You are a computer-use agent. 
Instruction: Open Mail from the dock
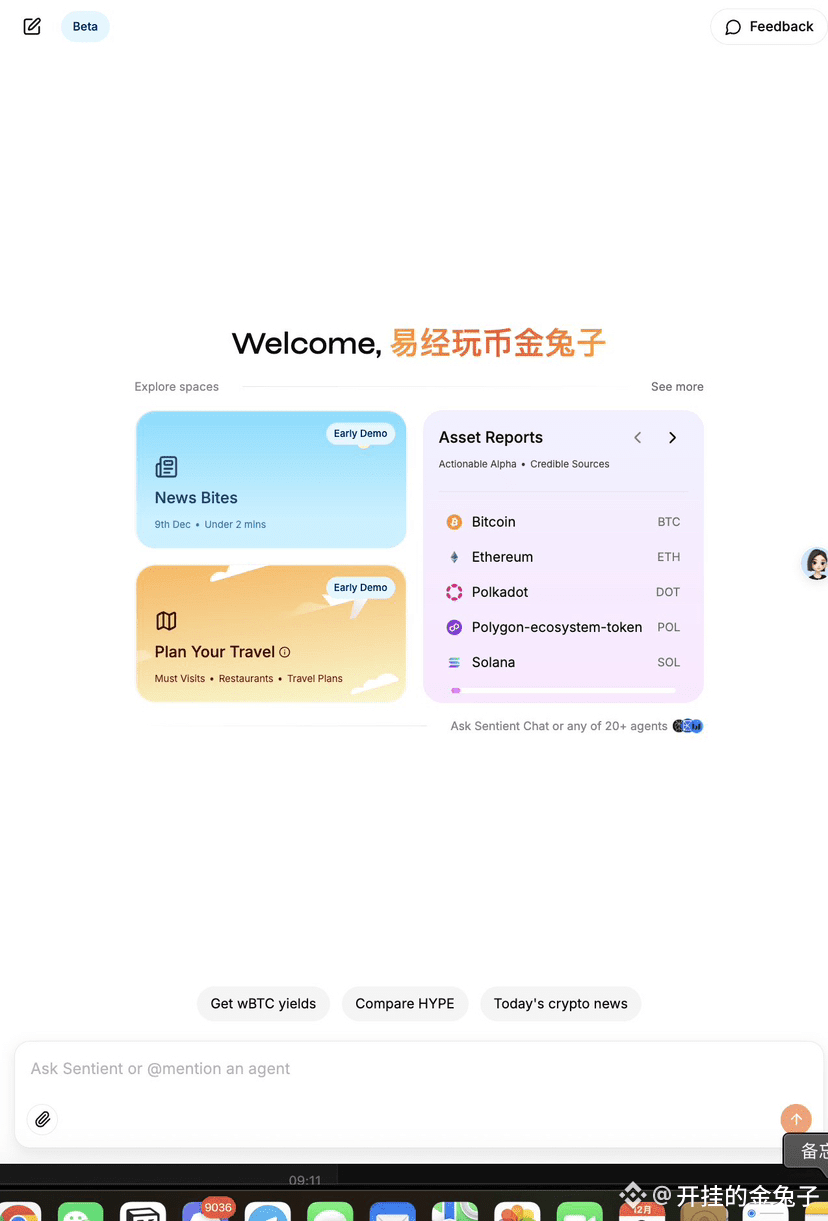tap(393, 1211)
